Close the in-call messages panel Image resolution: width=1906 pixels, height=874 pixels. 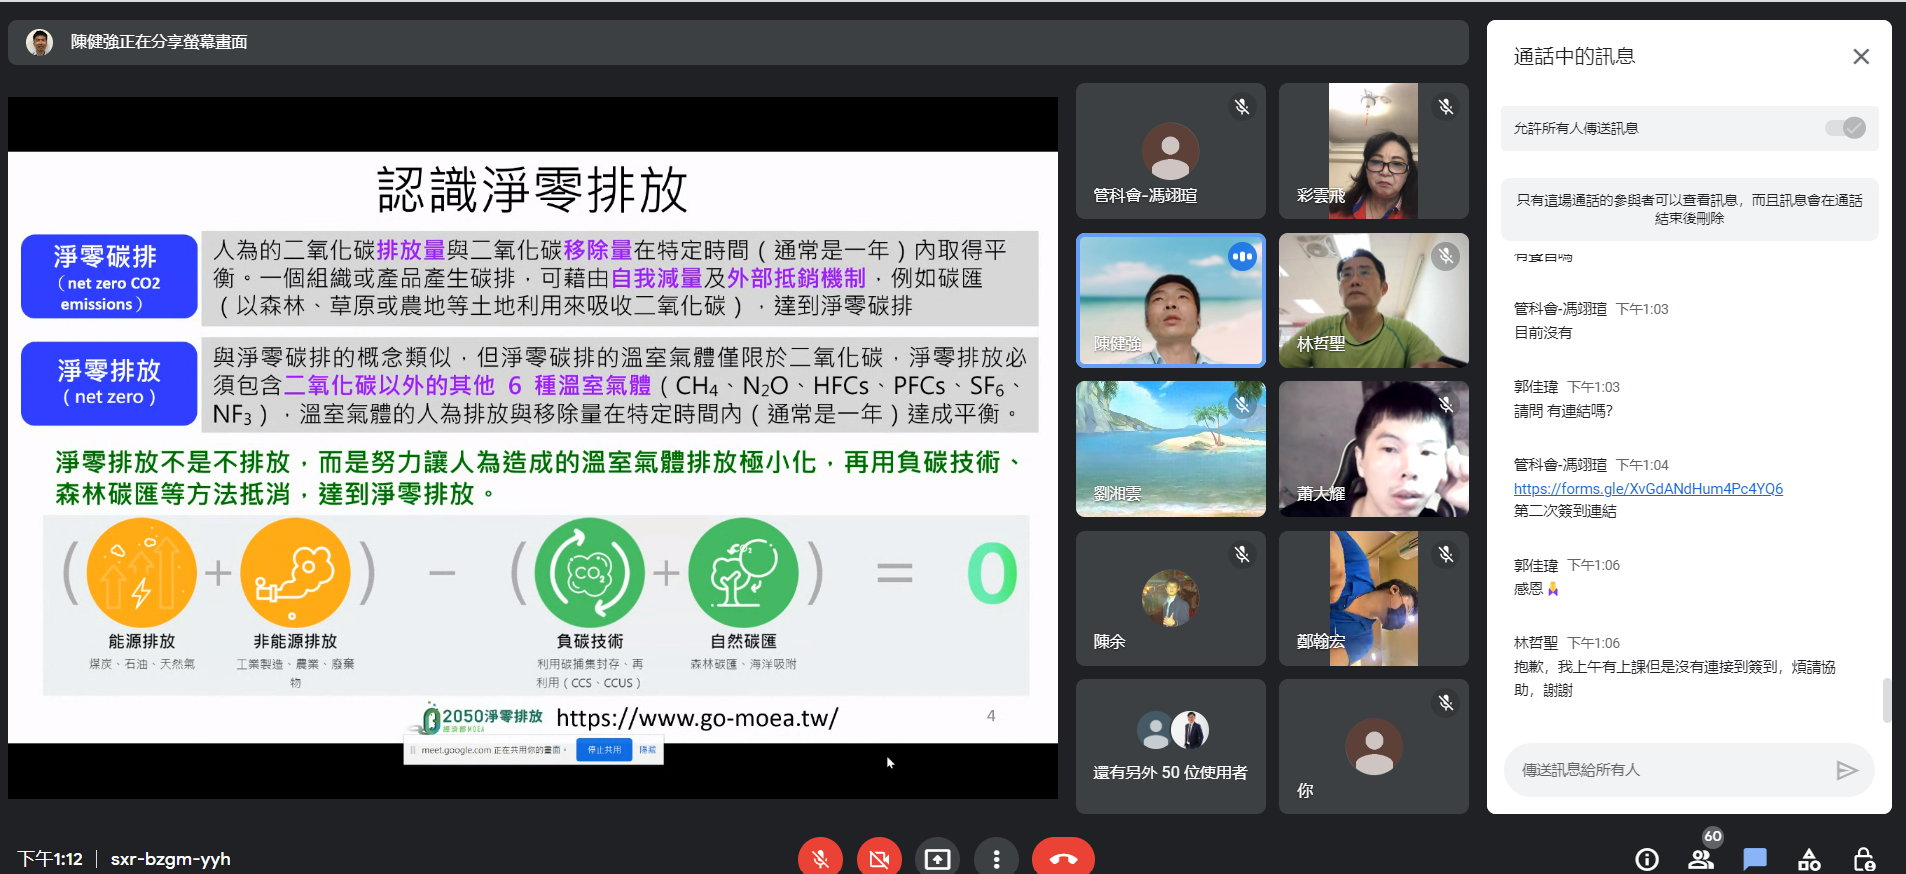[x=1860, y=57]
